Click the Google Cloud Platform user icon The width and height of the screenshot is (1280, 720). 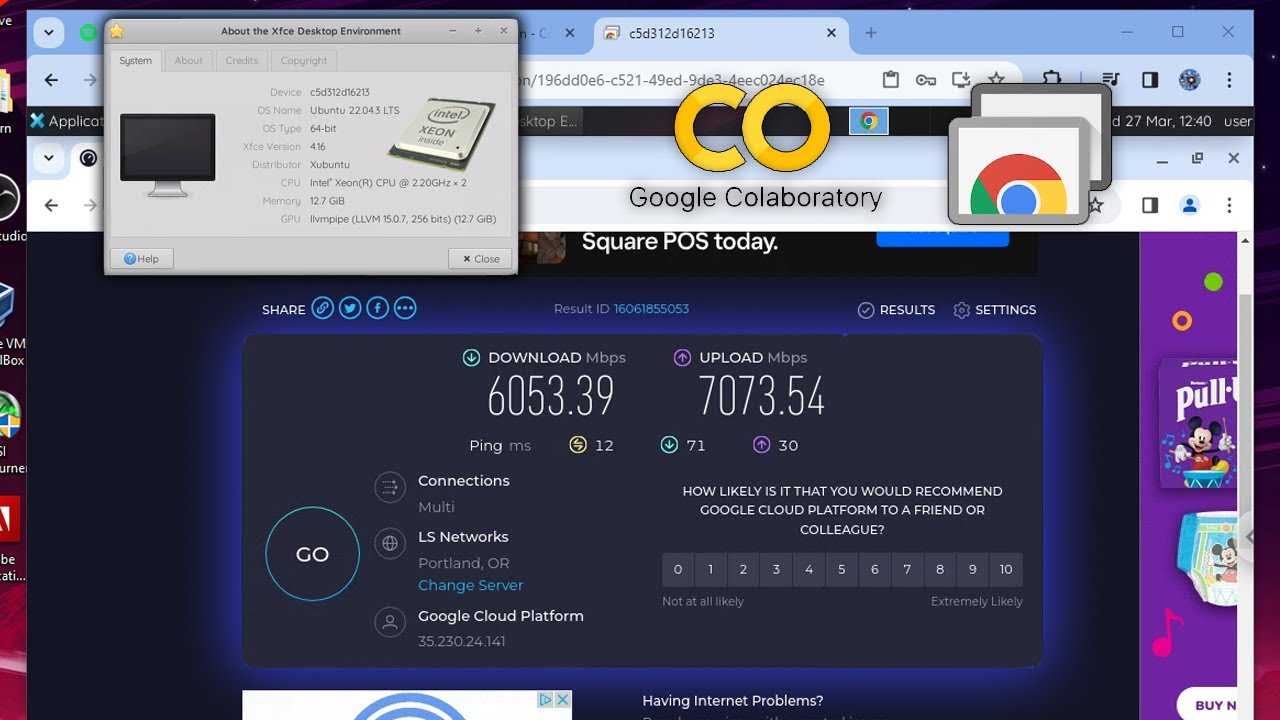click(389, 623)
